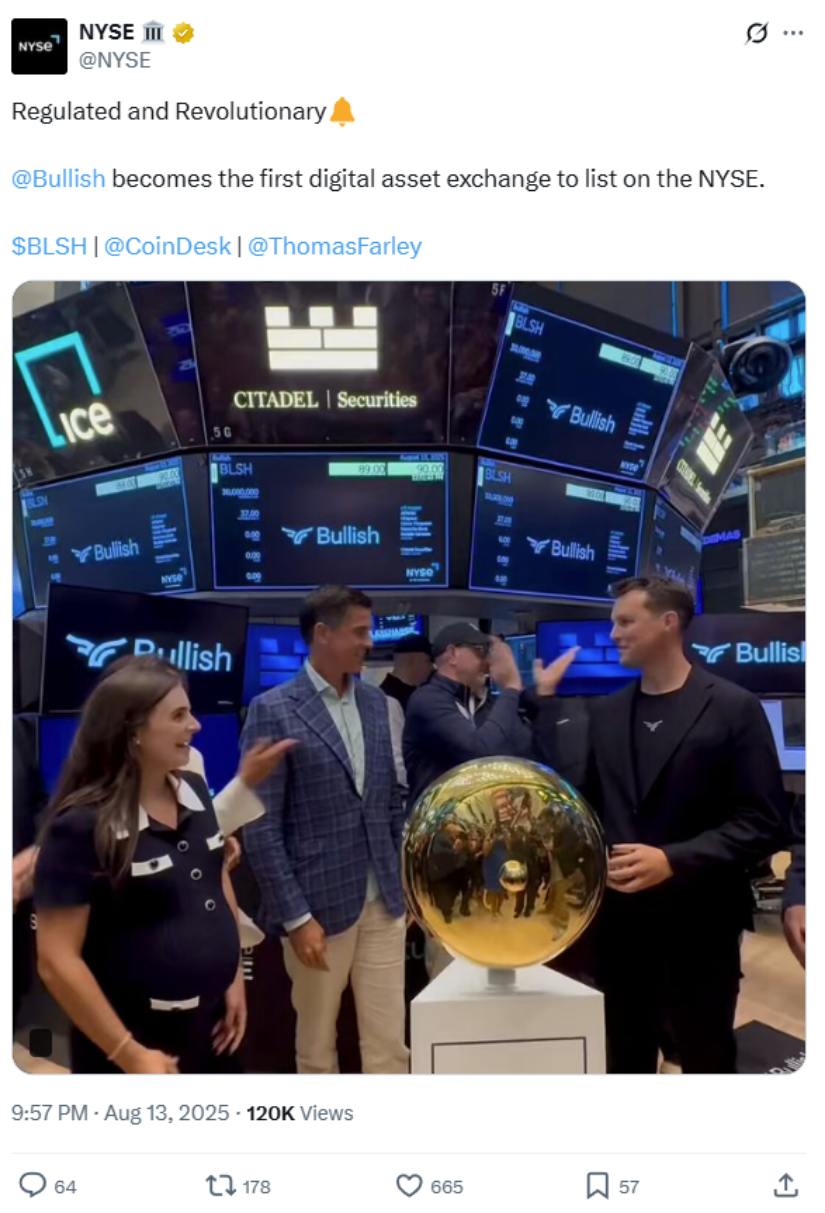Open the @Bullish mention link

pos(58,179)
